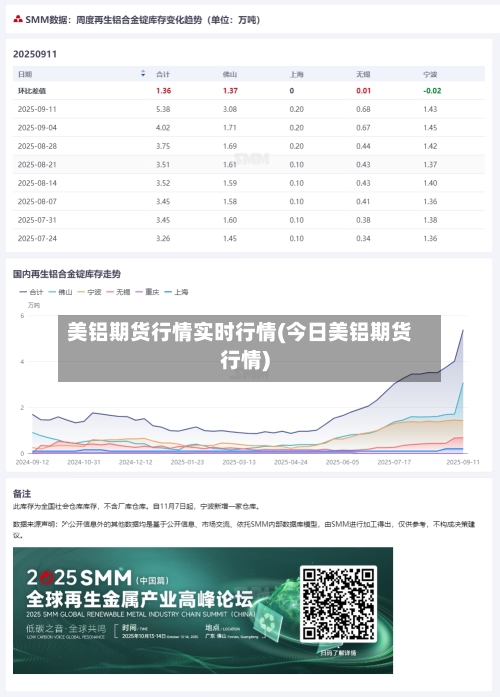Click the 上海 column header in table
The height and width of the screenshot is (697, 500).
coord(296,74)
